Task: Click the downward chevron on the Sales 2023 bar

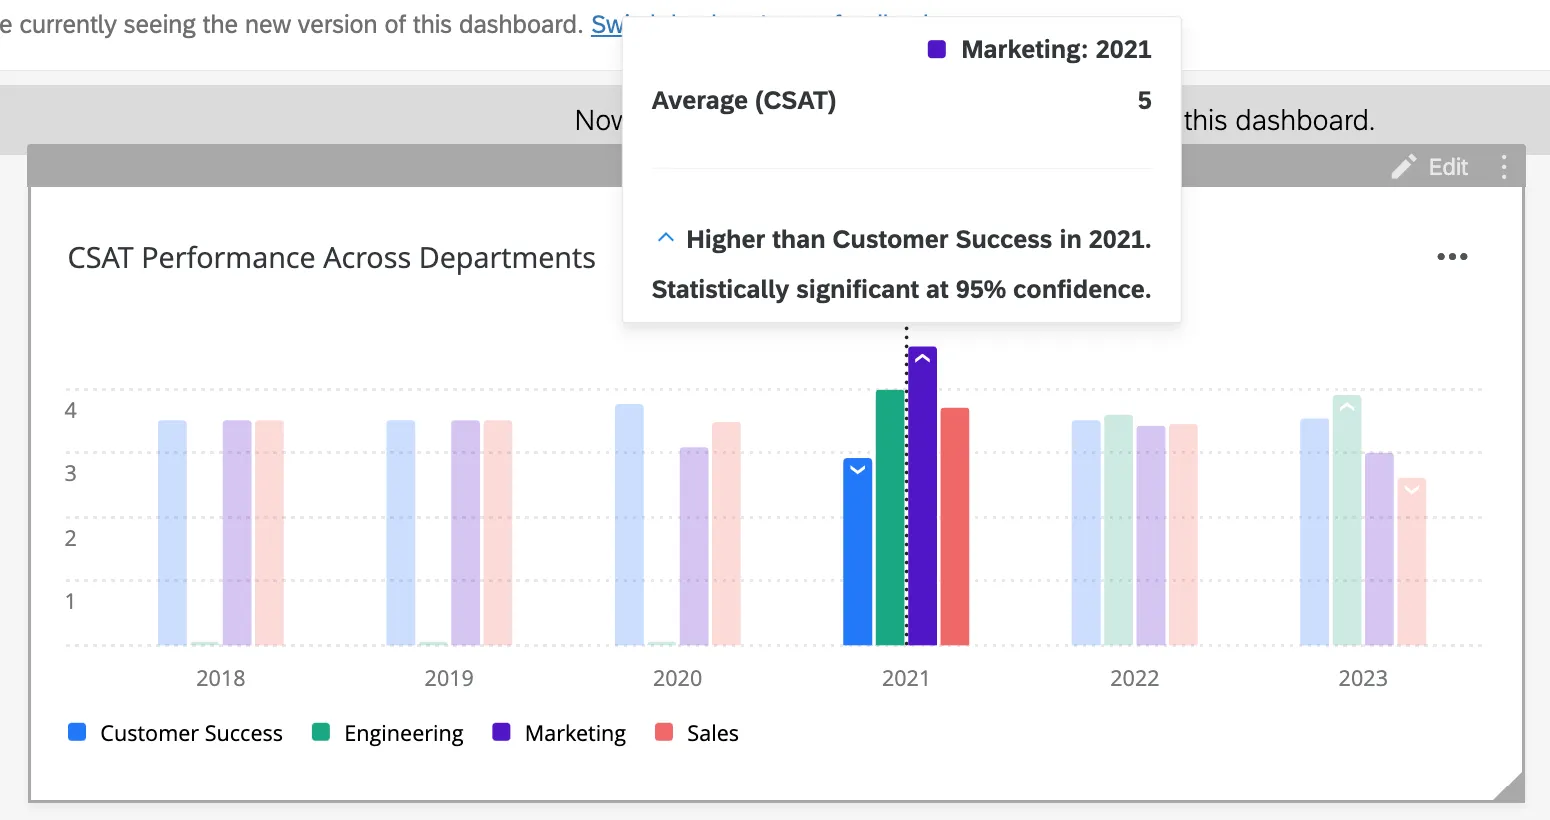Action: coord(1412,489)
